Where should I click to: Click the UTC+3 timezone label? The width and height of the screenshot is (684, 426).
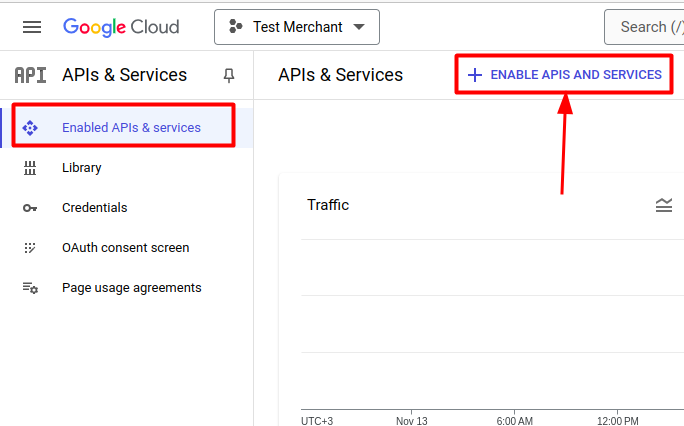317,421
